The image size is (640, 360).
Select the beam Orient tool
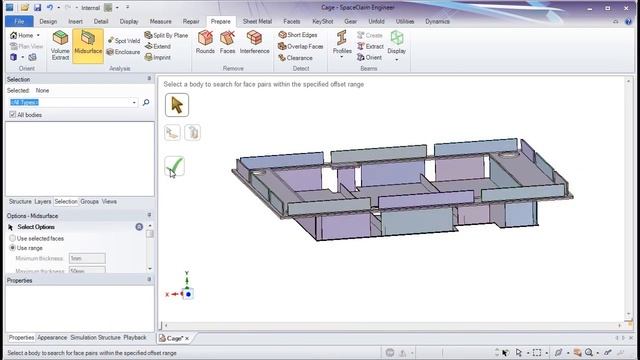tap(369, 58)
